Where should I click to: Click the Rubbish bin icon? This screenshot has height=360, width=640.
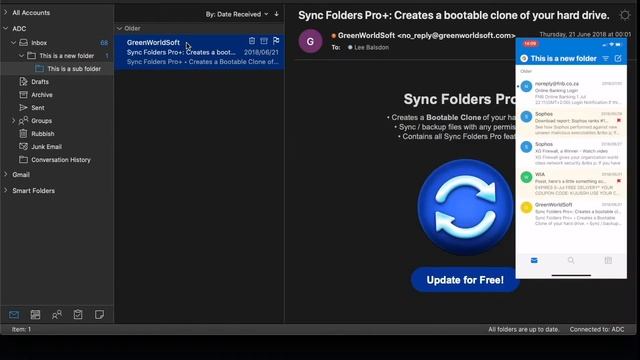click(24, 133)
